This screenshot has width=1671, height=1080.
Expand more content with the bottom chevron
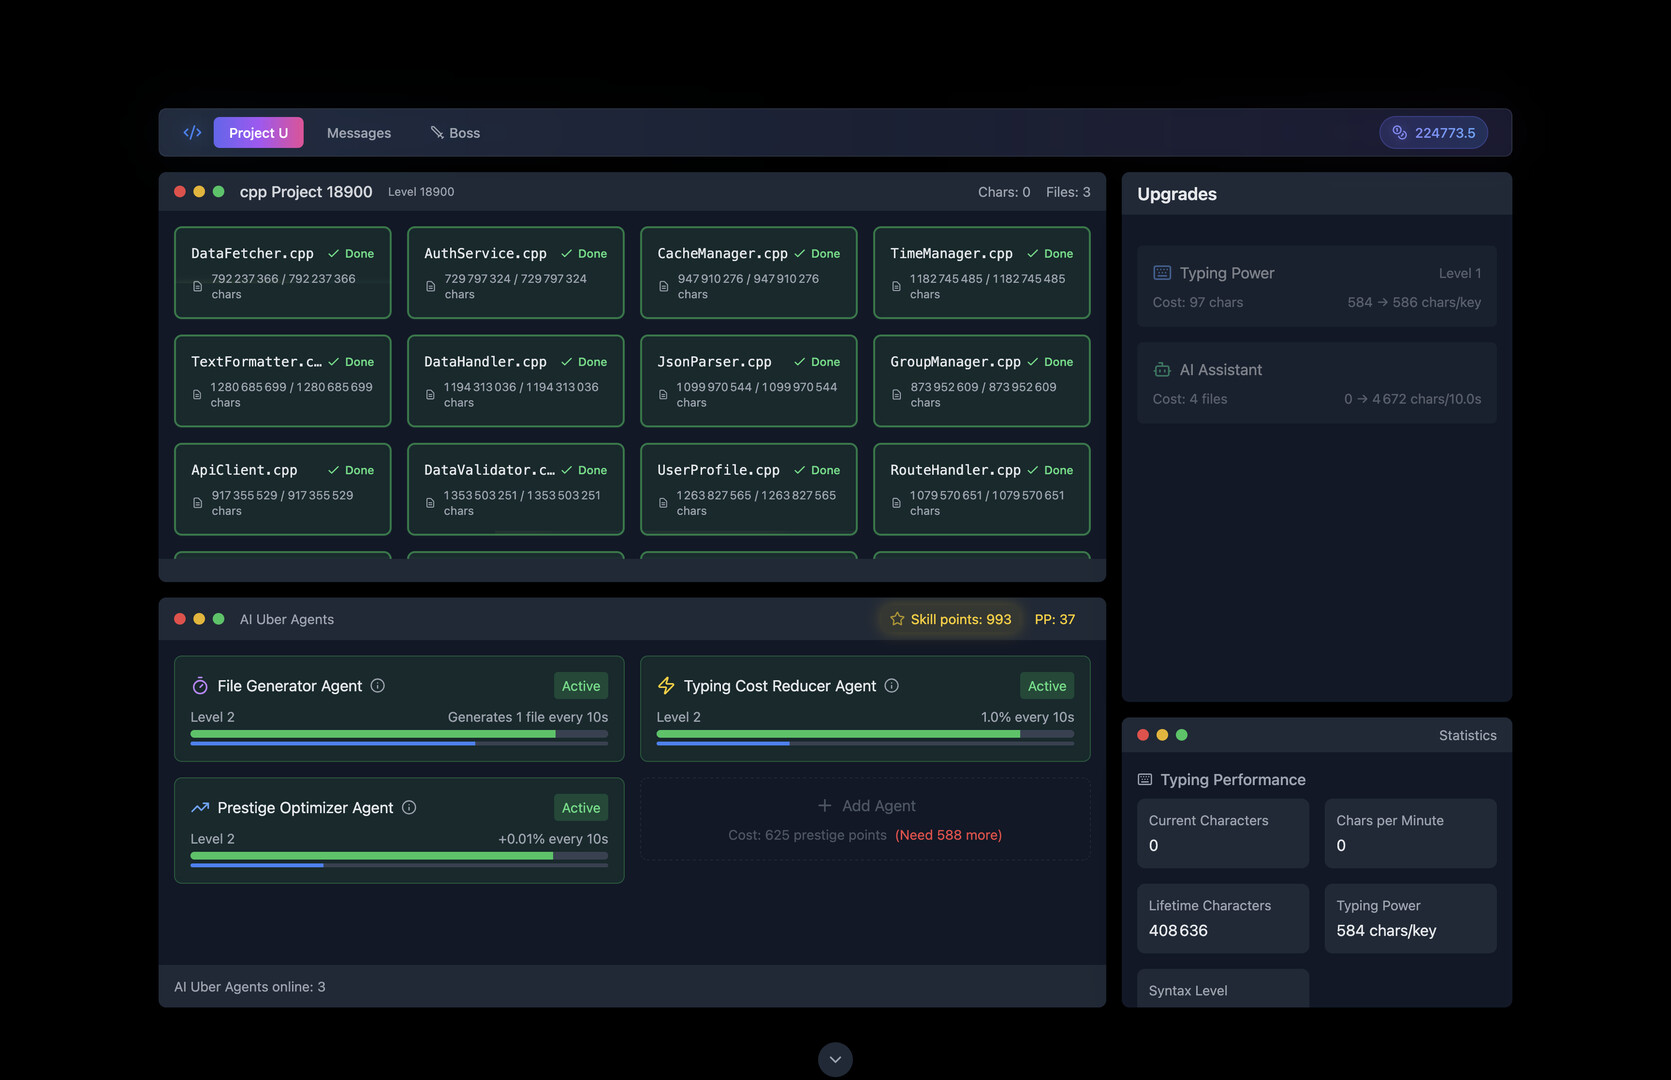point(835,1058)
